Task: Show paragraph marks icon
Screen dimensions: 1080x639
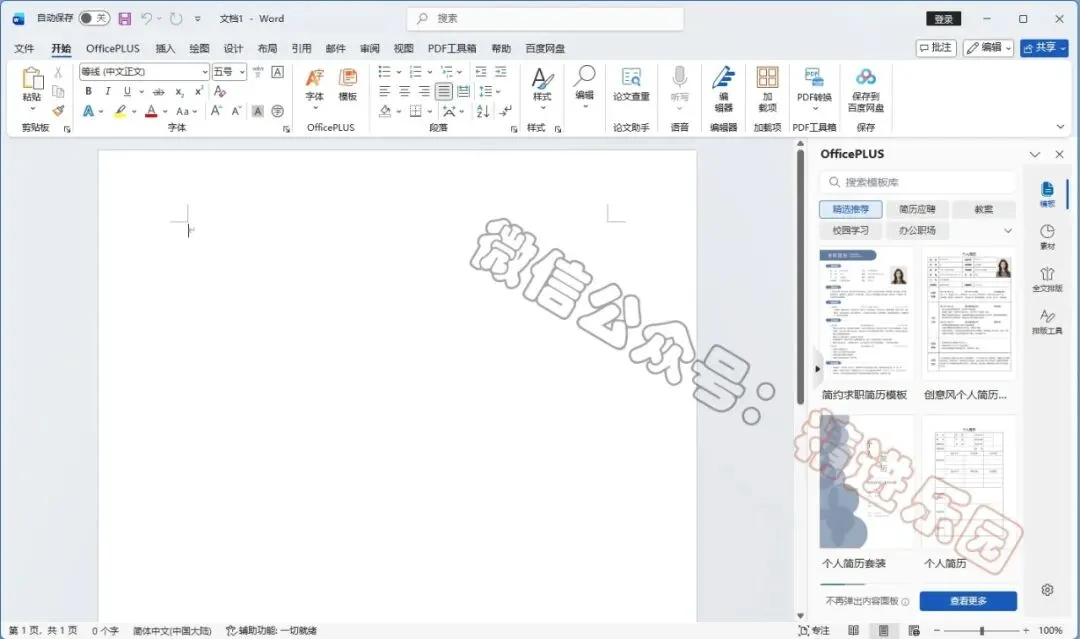Action: click(506, 111)
